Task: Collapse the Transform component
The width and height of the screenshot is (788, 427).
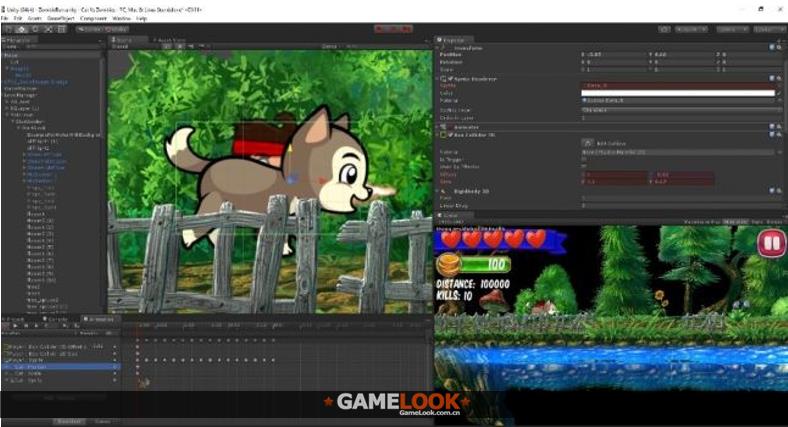Action: (x=438, y=48)
